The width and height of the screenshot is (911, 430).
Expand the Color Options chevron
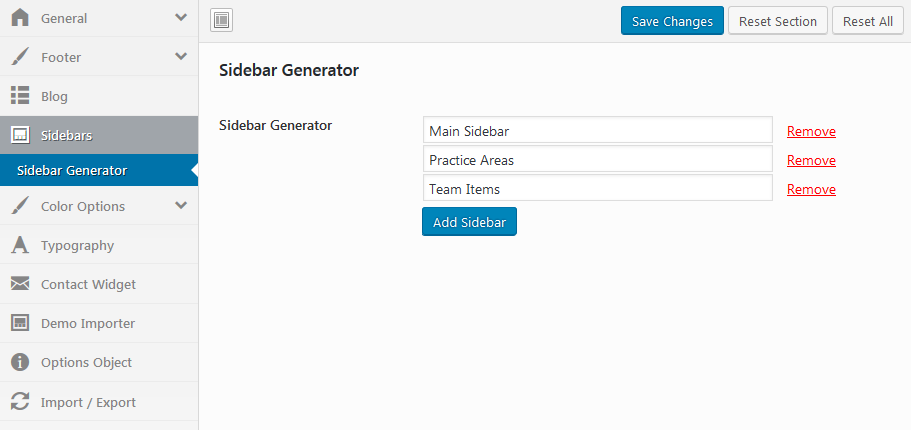click(181, 206)
